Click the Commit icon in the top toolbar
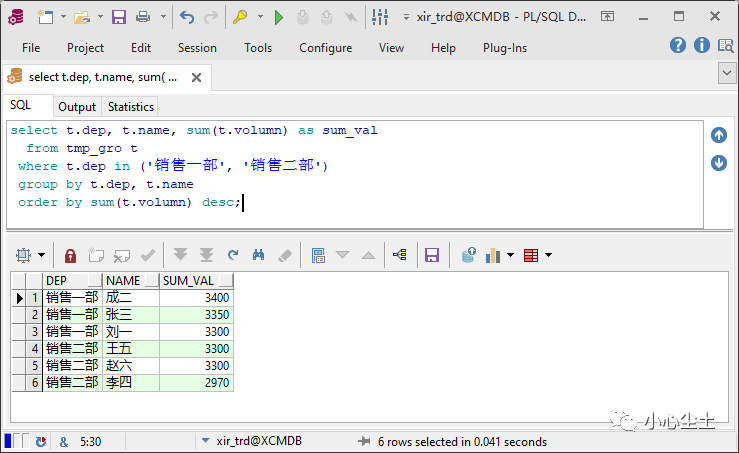This screenshot has height=453, width=739. click(x=303, y=17)
